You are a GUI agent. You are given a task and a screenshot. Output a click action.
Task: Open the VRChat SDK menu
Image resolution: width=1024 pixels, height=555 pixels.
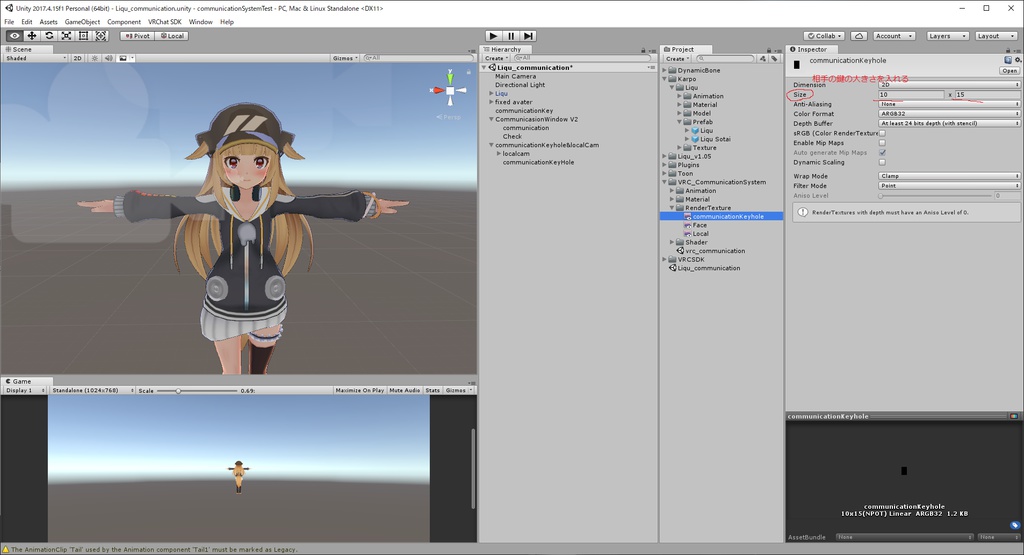165,22
